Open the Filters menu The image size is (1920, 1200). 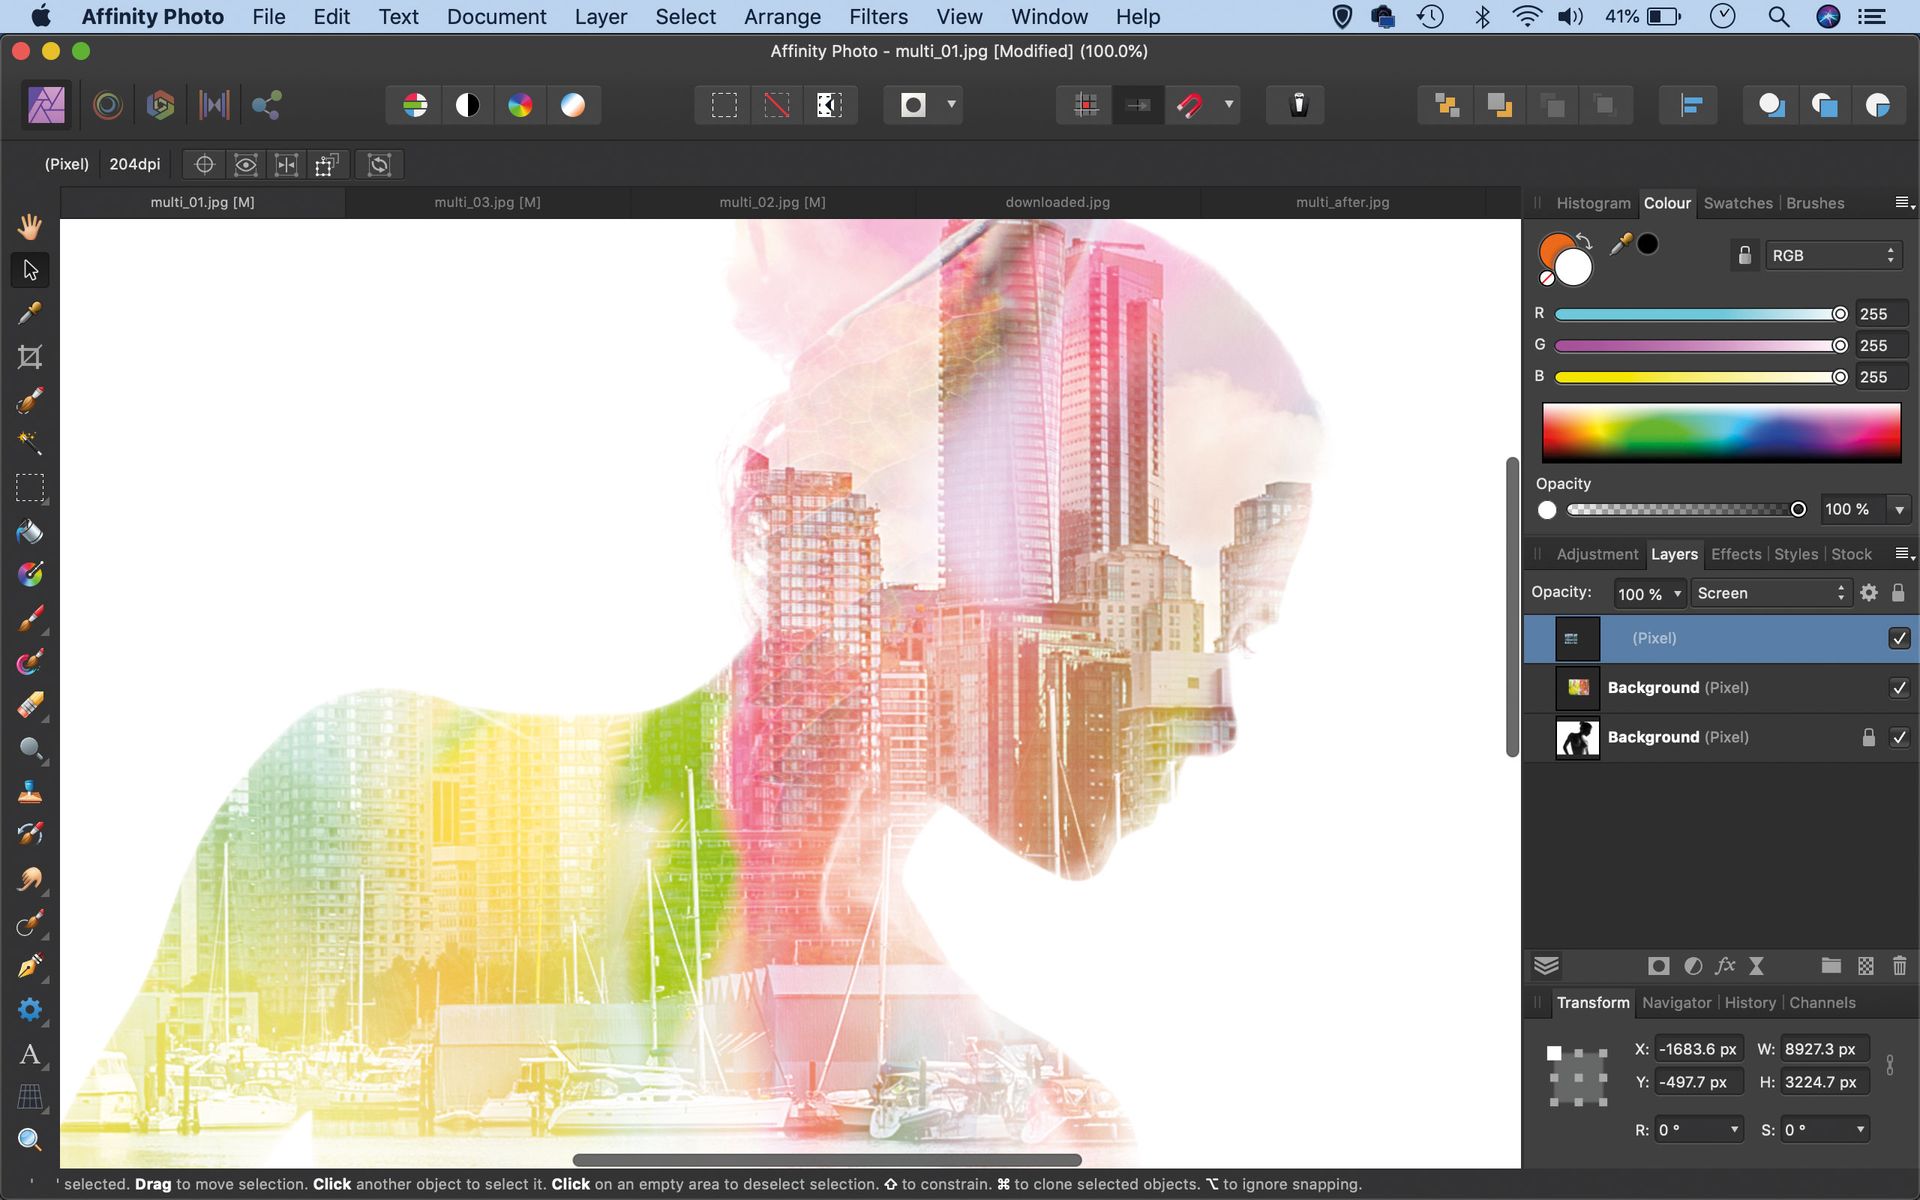click(877, 17)
